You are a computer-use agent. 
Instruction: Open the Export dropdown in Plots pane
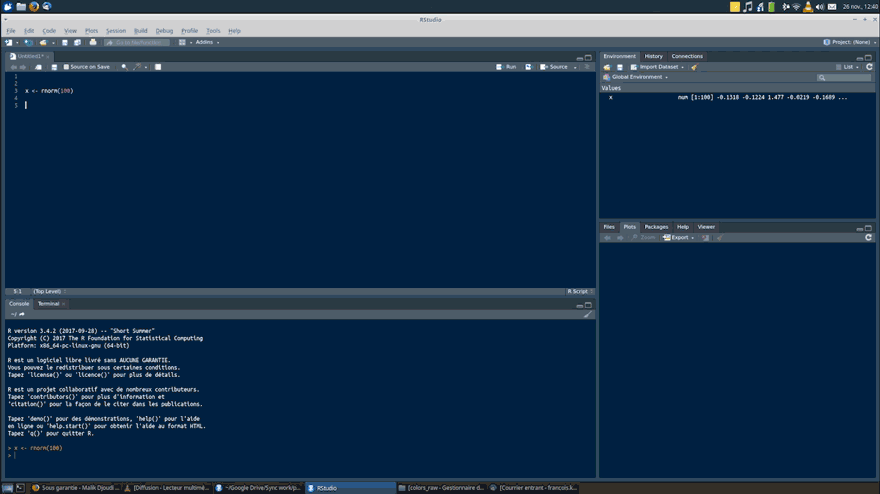[679, 237]
